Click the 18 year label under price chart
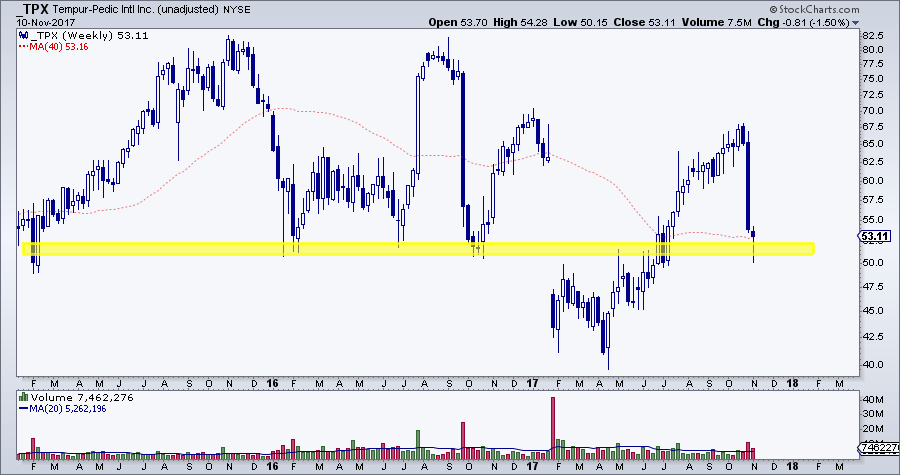Viewport: 900px width, 475px height. (x=793, y=383)
